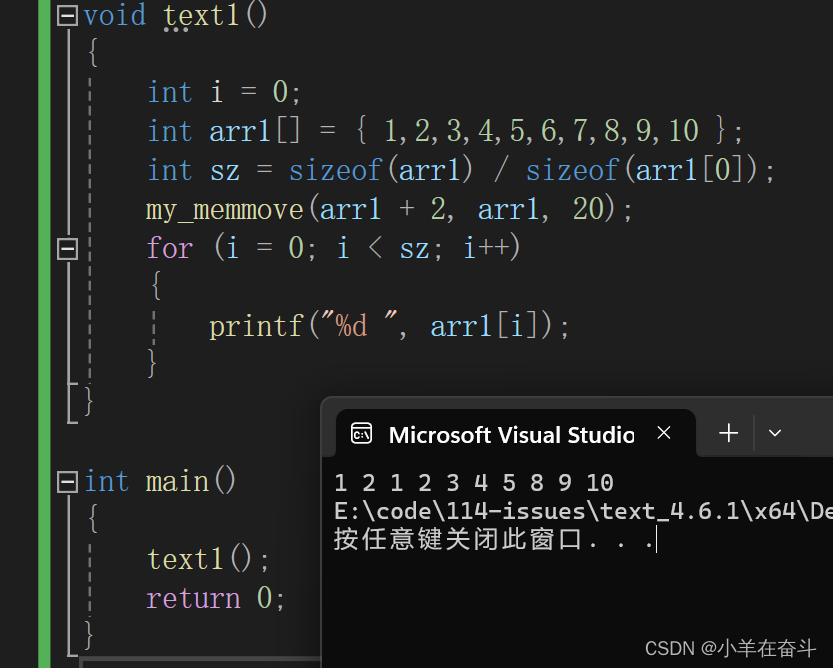
Task: Click the 'return 0;' statement
Action: (x=216, y=598)
